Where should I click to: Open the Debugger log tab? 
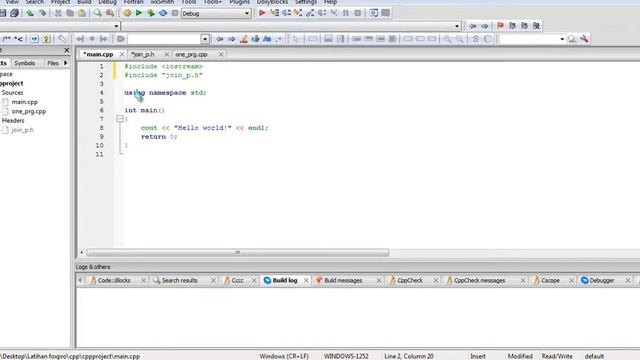602,280
